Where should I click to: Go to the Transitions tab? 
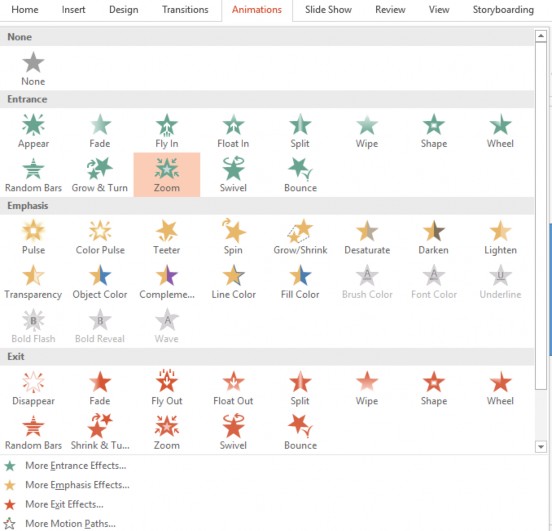tap(185, 10)
